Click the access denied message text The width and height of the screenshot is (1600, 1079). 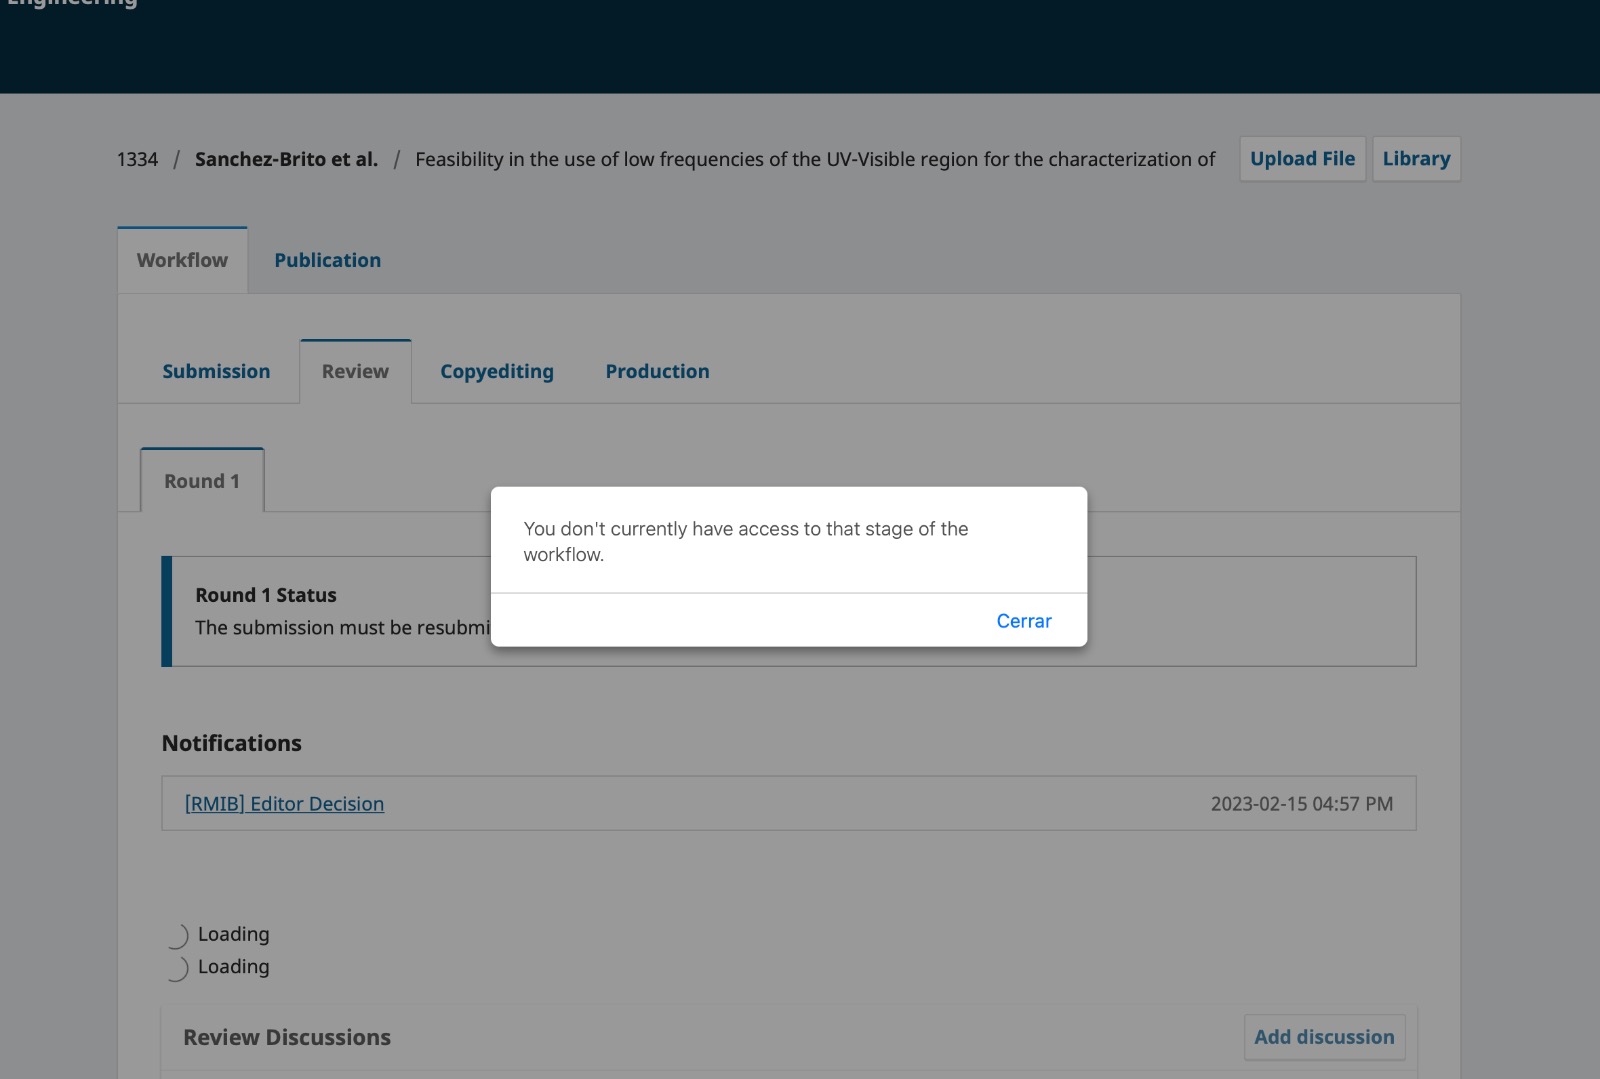[x=745, y=541]
